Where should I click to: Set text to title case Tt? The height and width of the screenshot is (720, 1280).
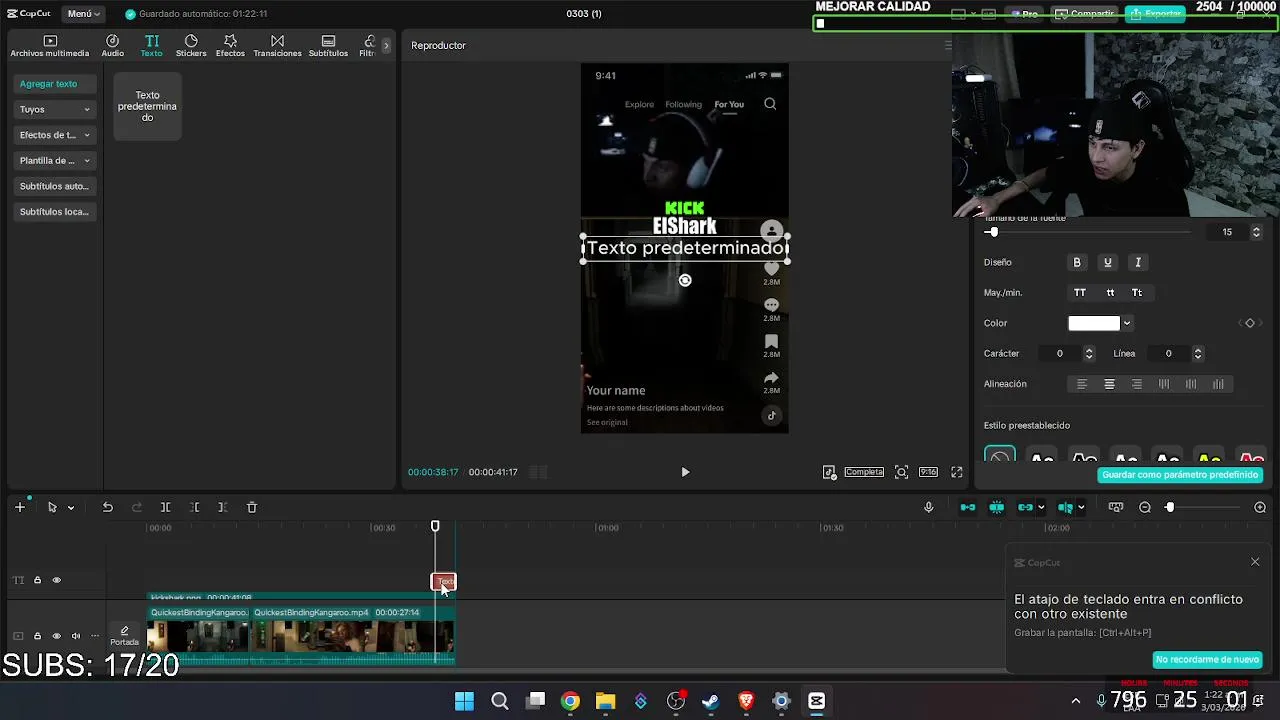tap(1137, 293)
